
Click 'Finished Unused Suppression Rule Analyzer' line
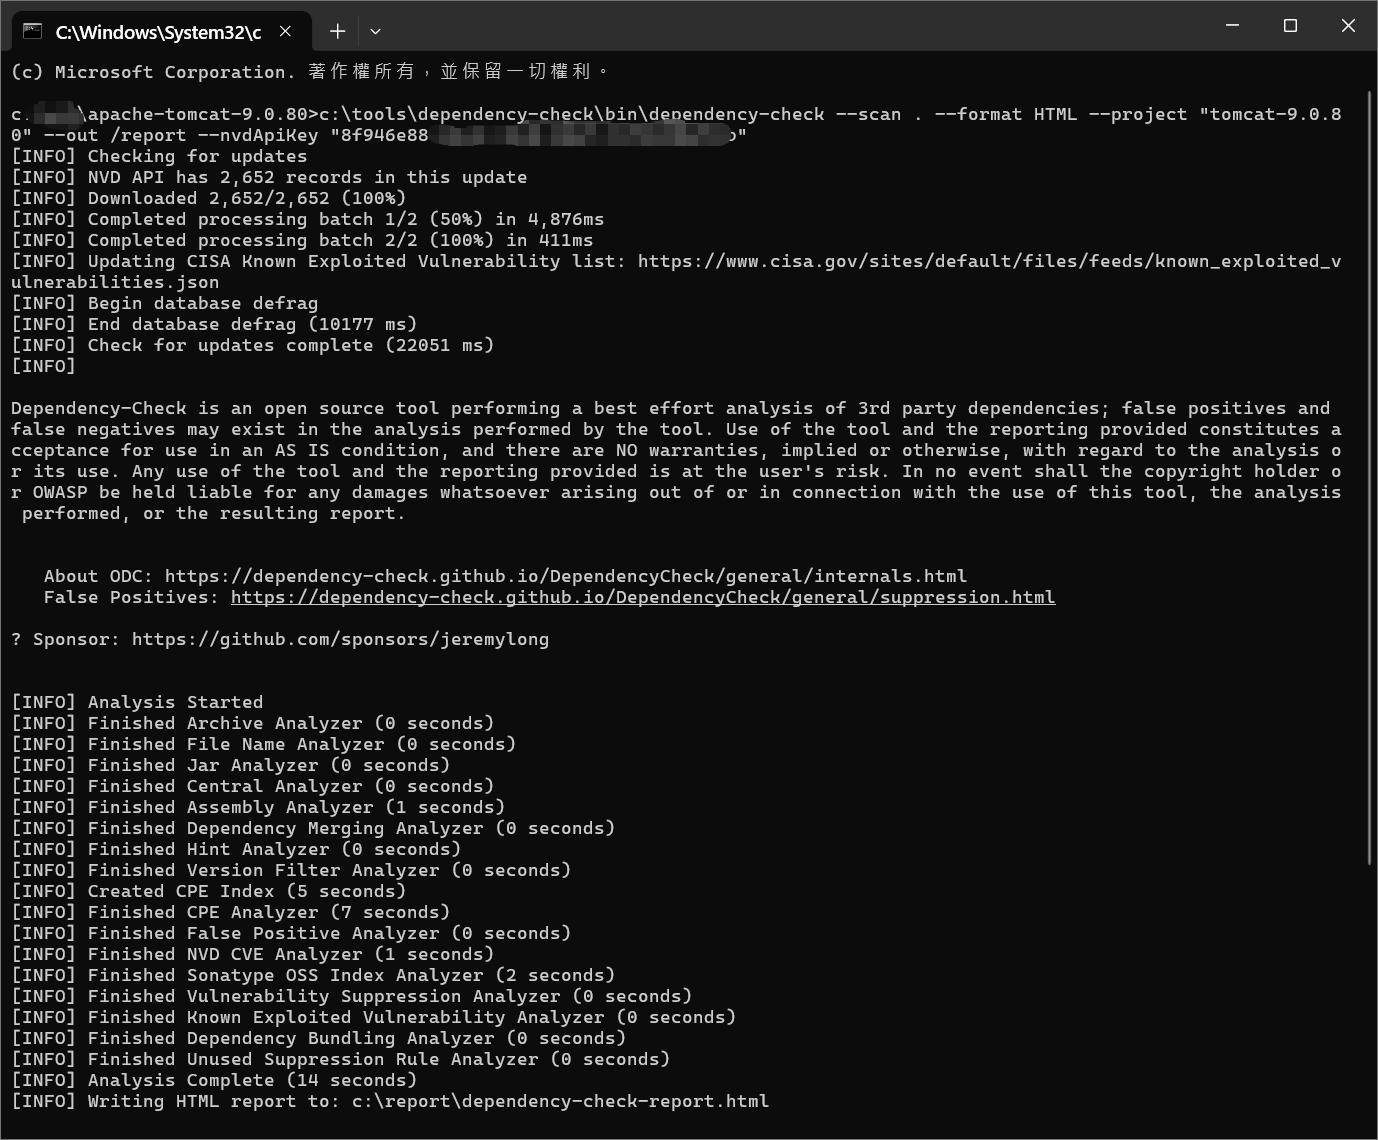pyautogui.click(x=341, y=1059)
